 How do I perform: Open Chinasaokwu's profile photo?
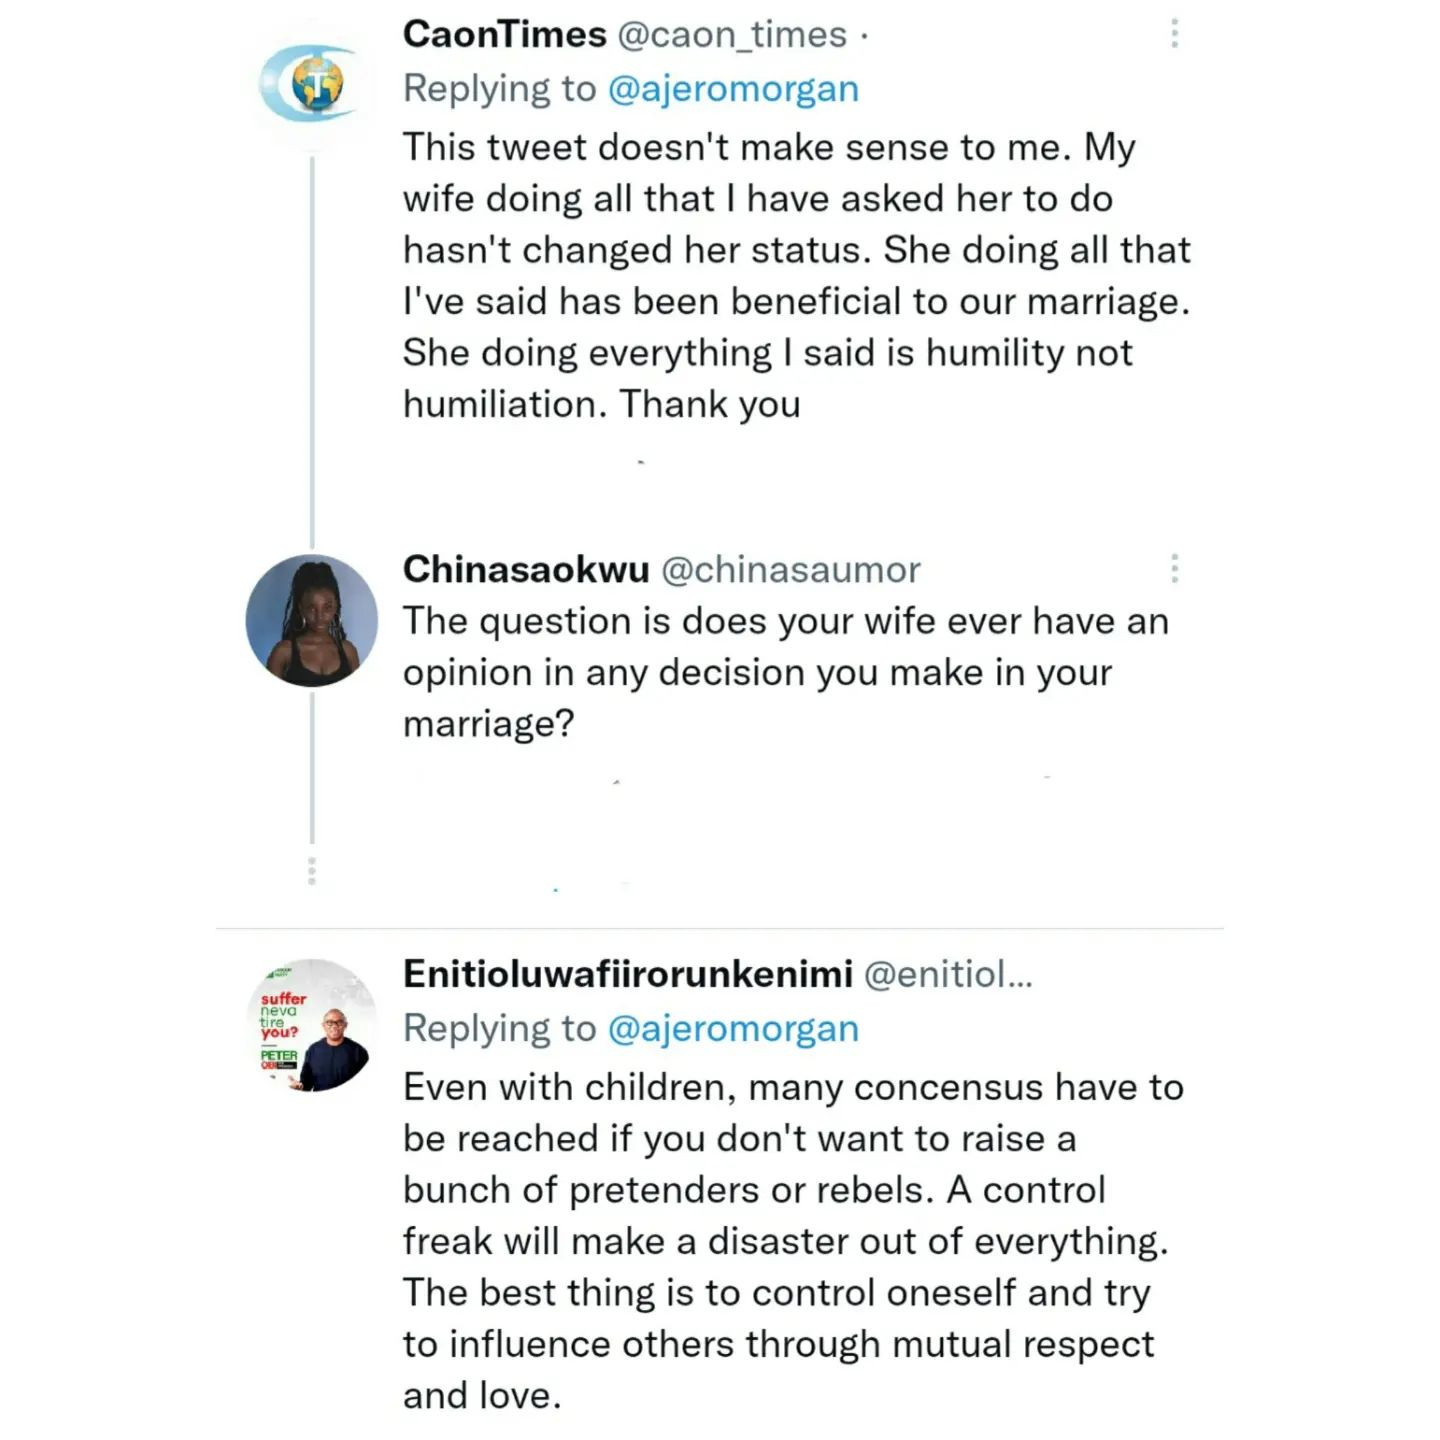pos(312,620)
